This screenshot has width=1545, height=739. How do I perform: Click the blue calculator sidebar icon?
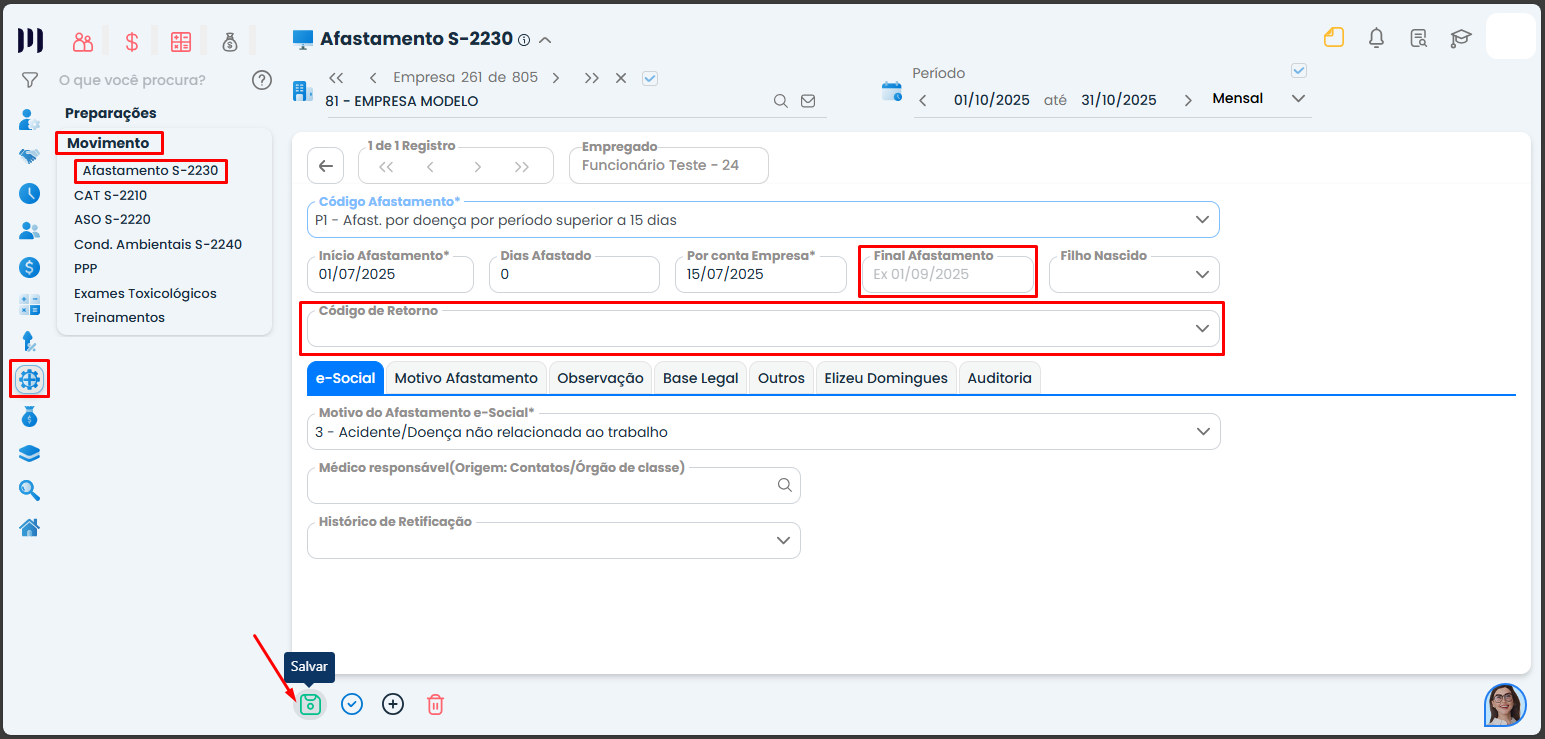30,305
